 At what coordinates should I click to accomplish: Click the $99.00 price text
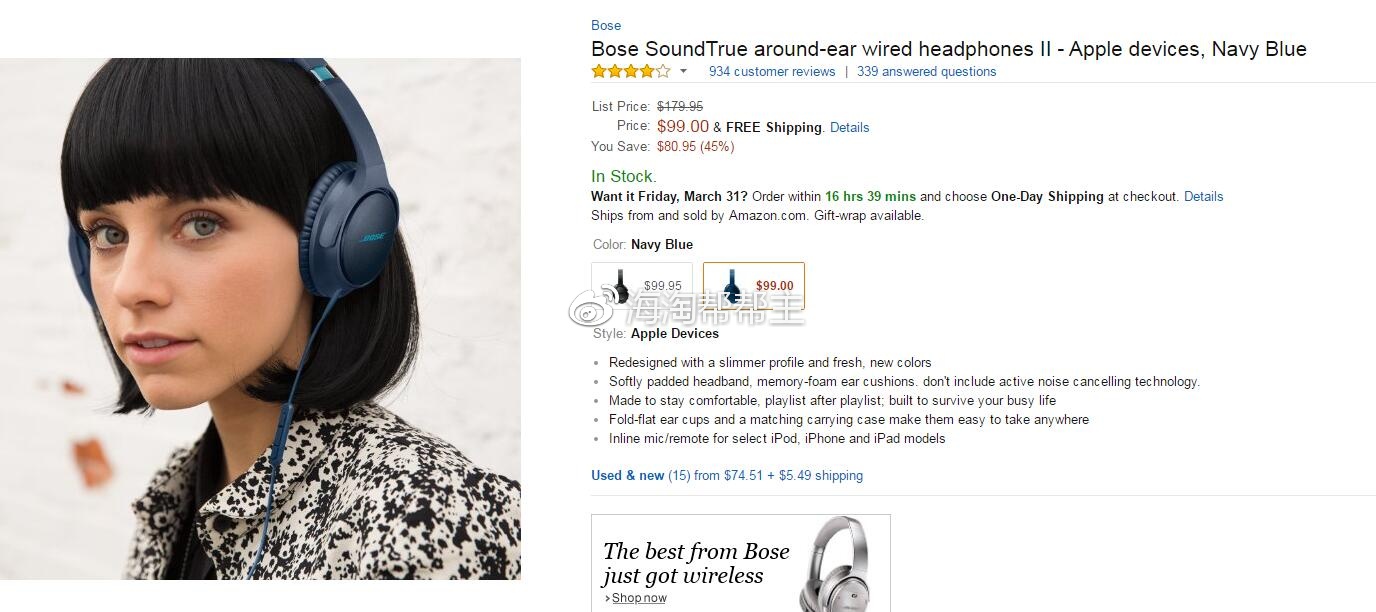pos(683,126)
